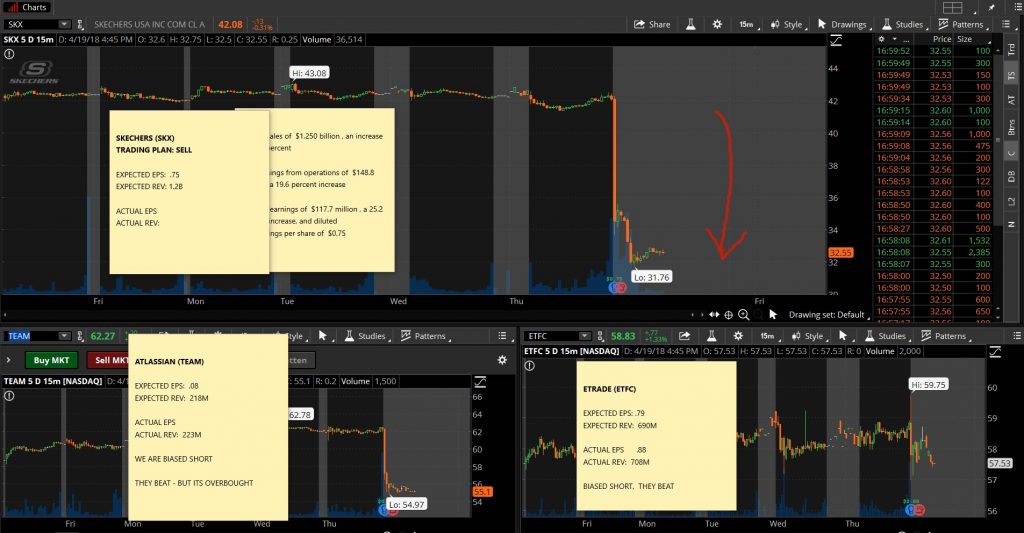1024x533 pixels.
Task: Expand the TEAM order buttons chevron
Action: coord(8,360)
